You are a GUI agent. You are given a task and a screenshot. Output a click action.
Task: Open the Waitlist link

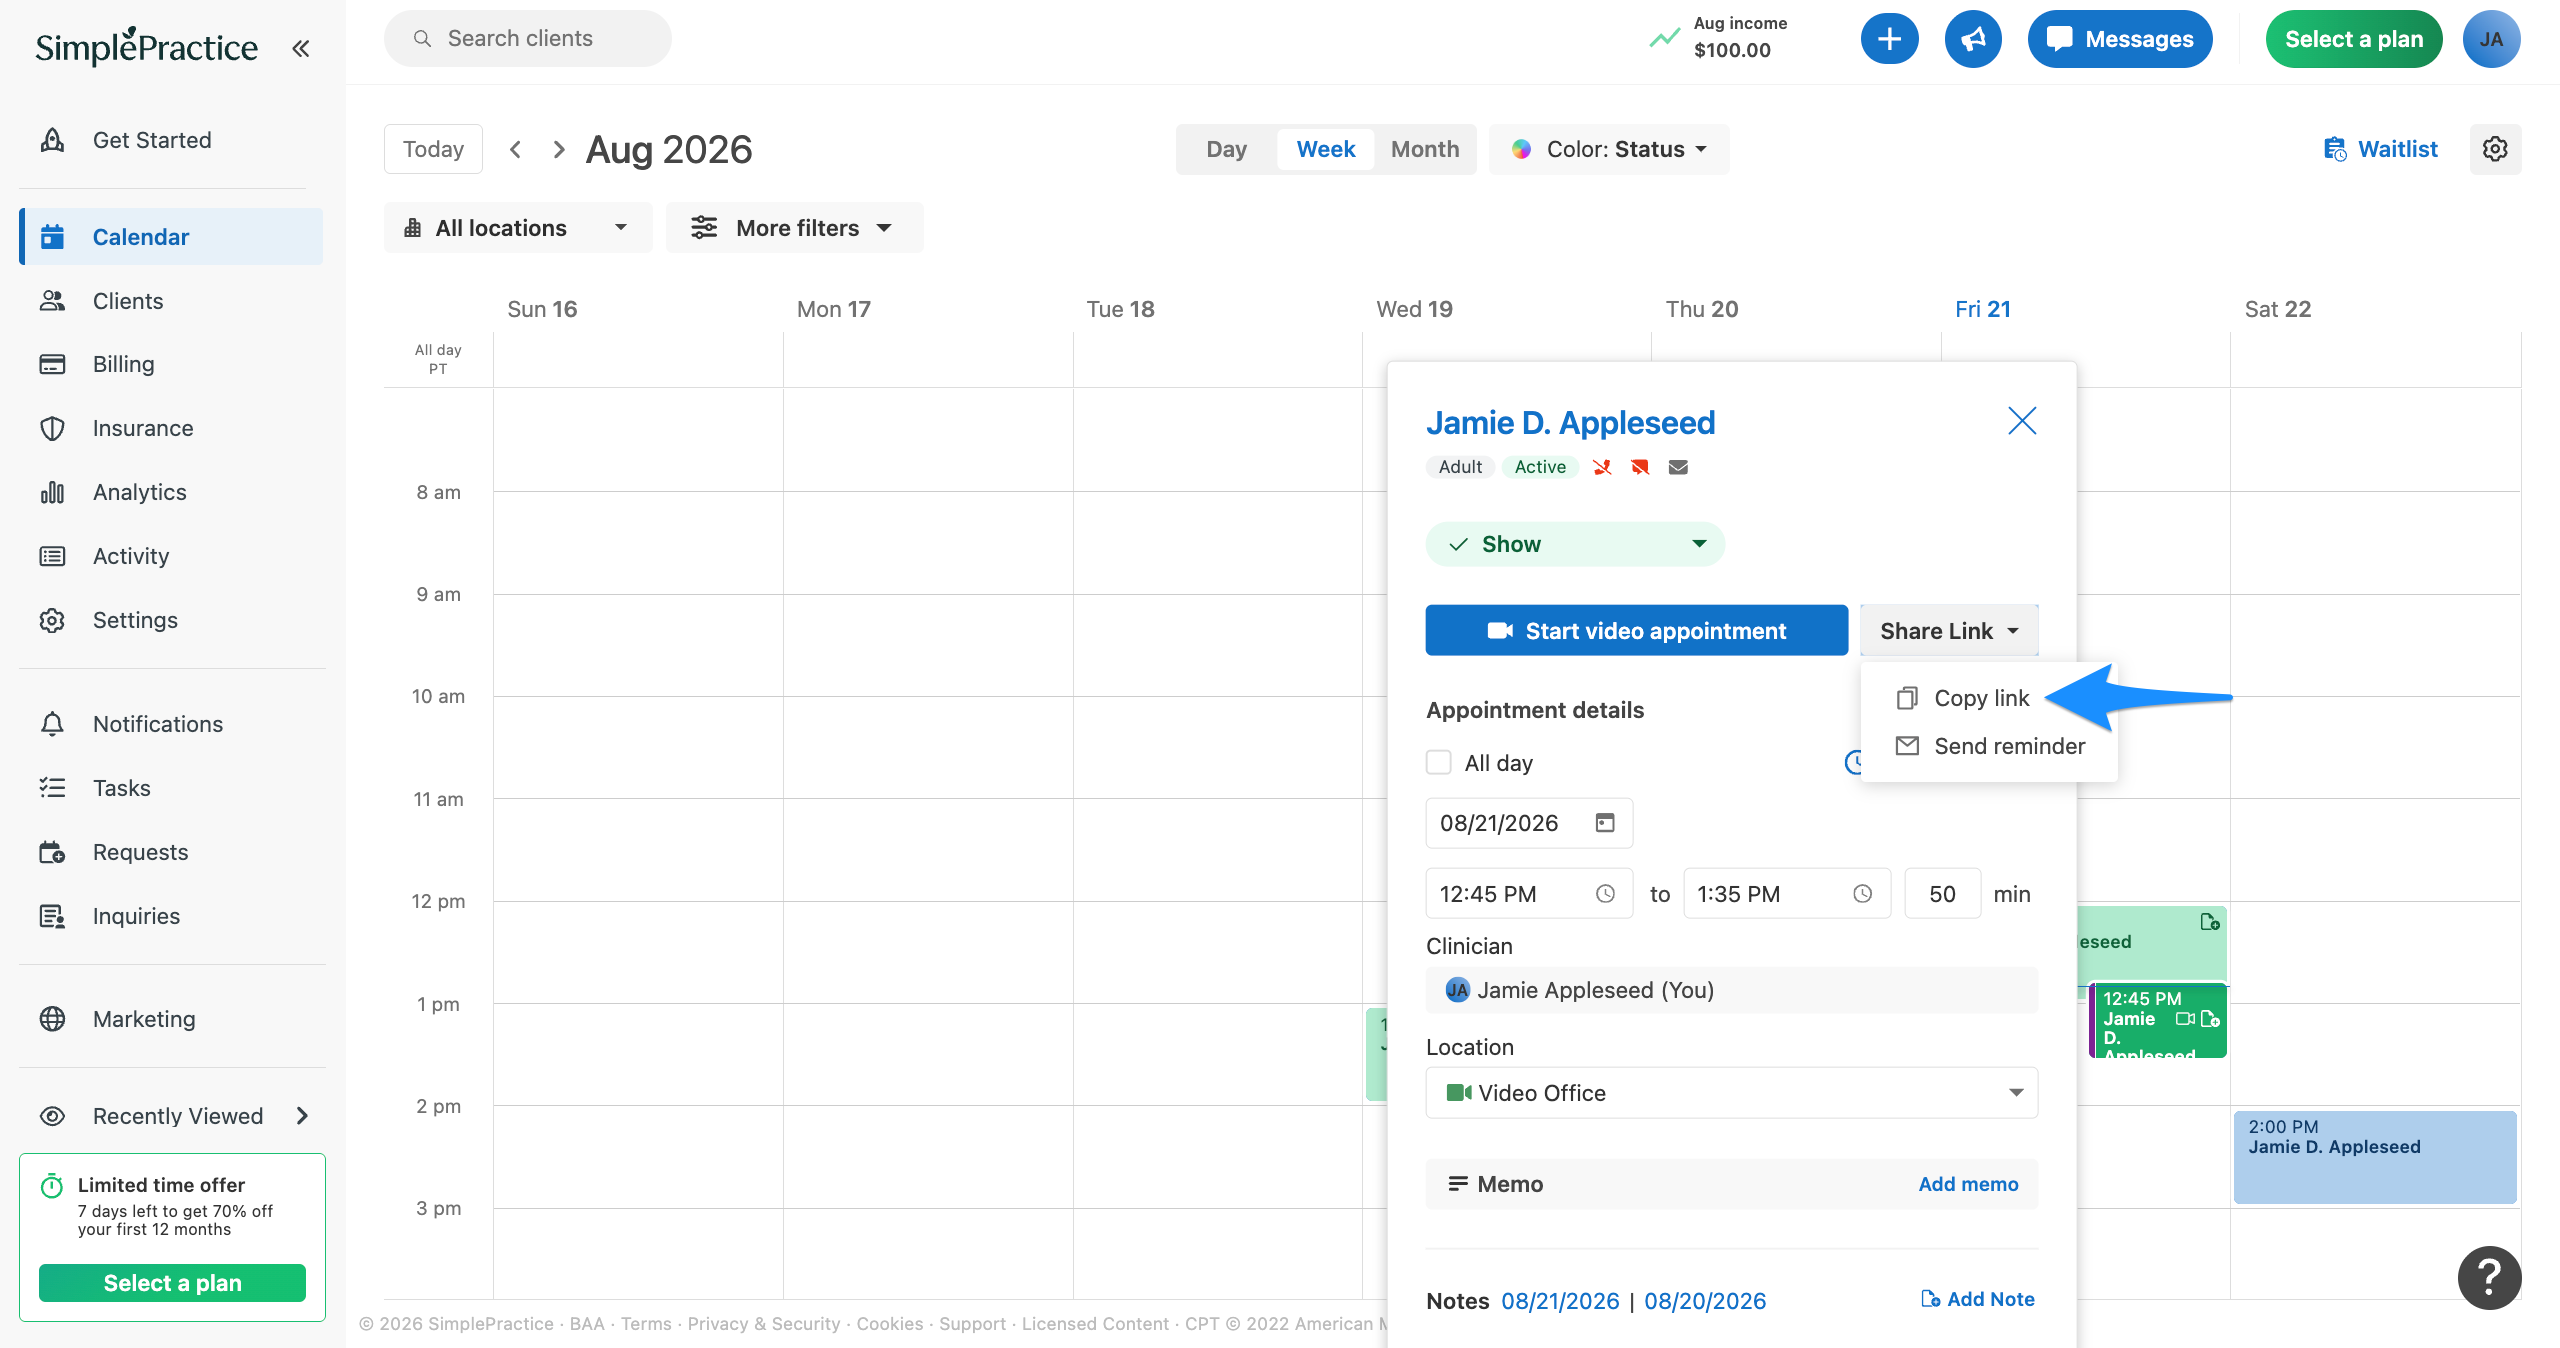point(2380,149)
